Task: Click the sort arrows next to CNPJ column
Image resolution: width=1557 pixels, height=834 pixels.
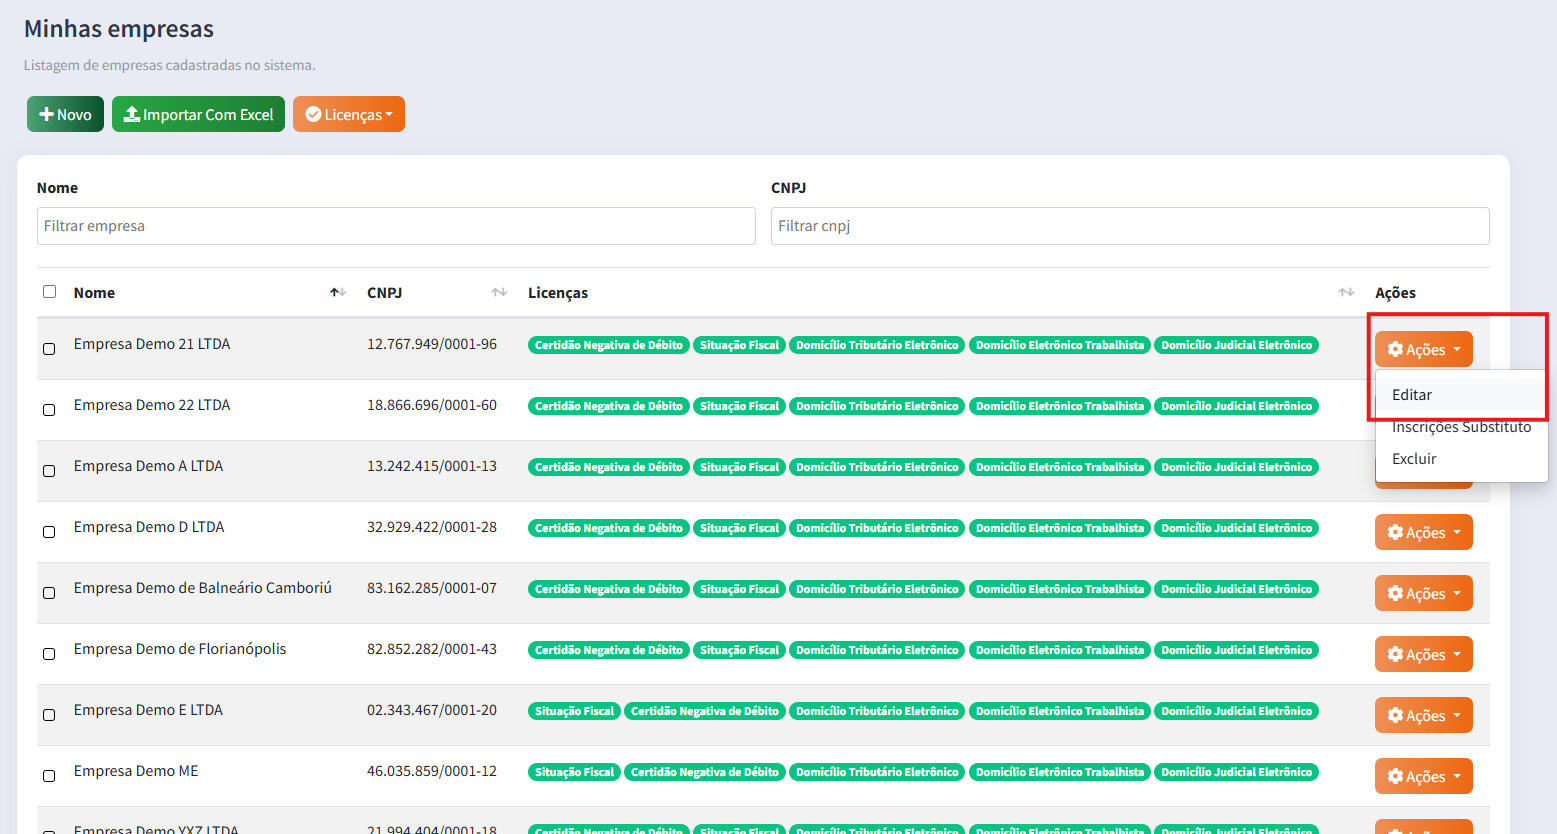Action: [x=497, y=291]
